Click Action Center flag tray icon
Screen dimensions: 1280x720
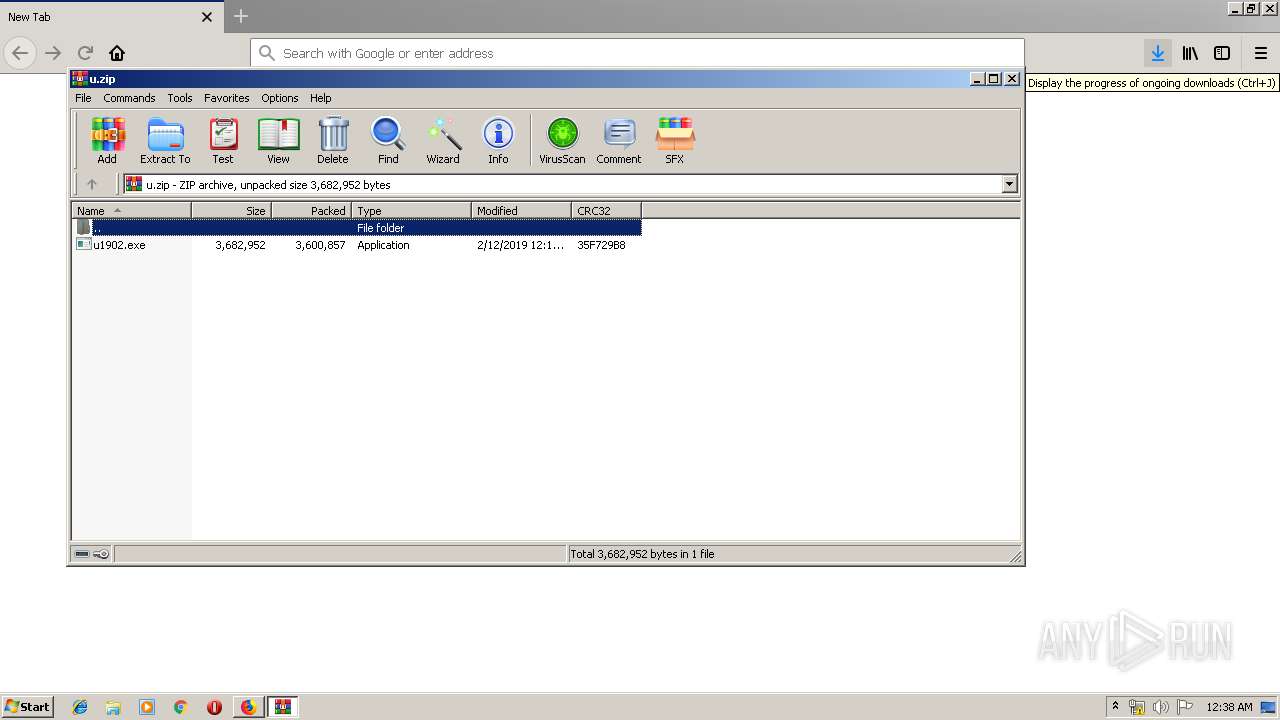coord(1185,707)
